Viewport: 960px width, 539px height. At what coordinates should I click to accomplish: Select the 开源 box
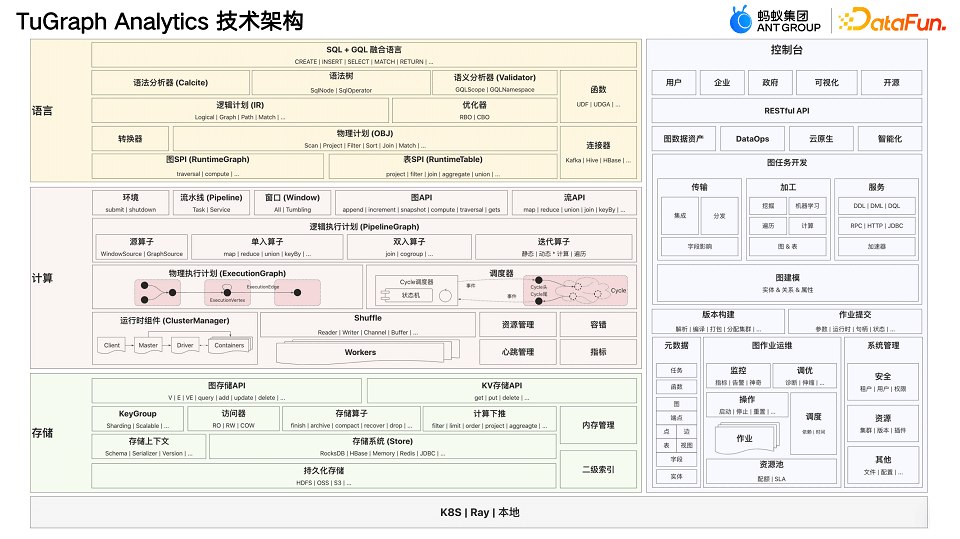tap(891, 83)
